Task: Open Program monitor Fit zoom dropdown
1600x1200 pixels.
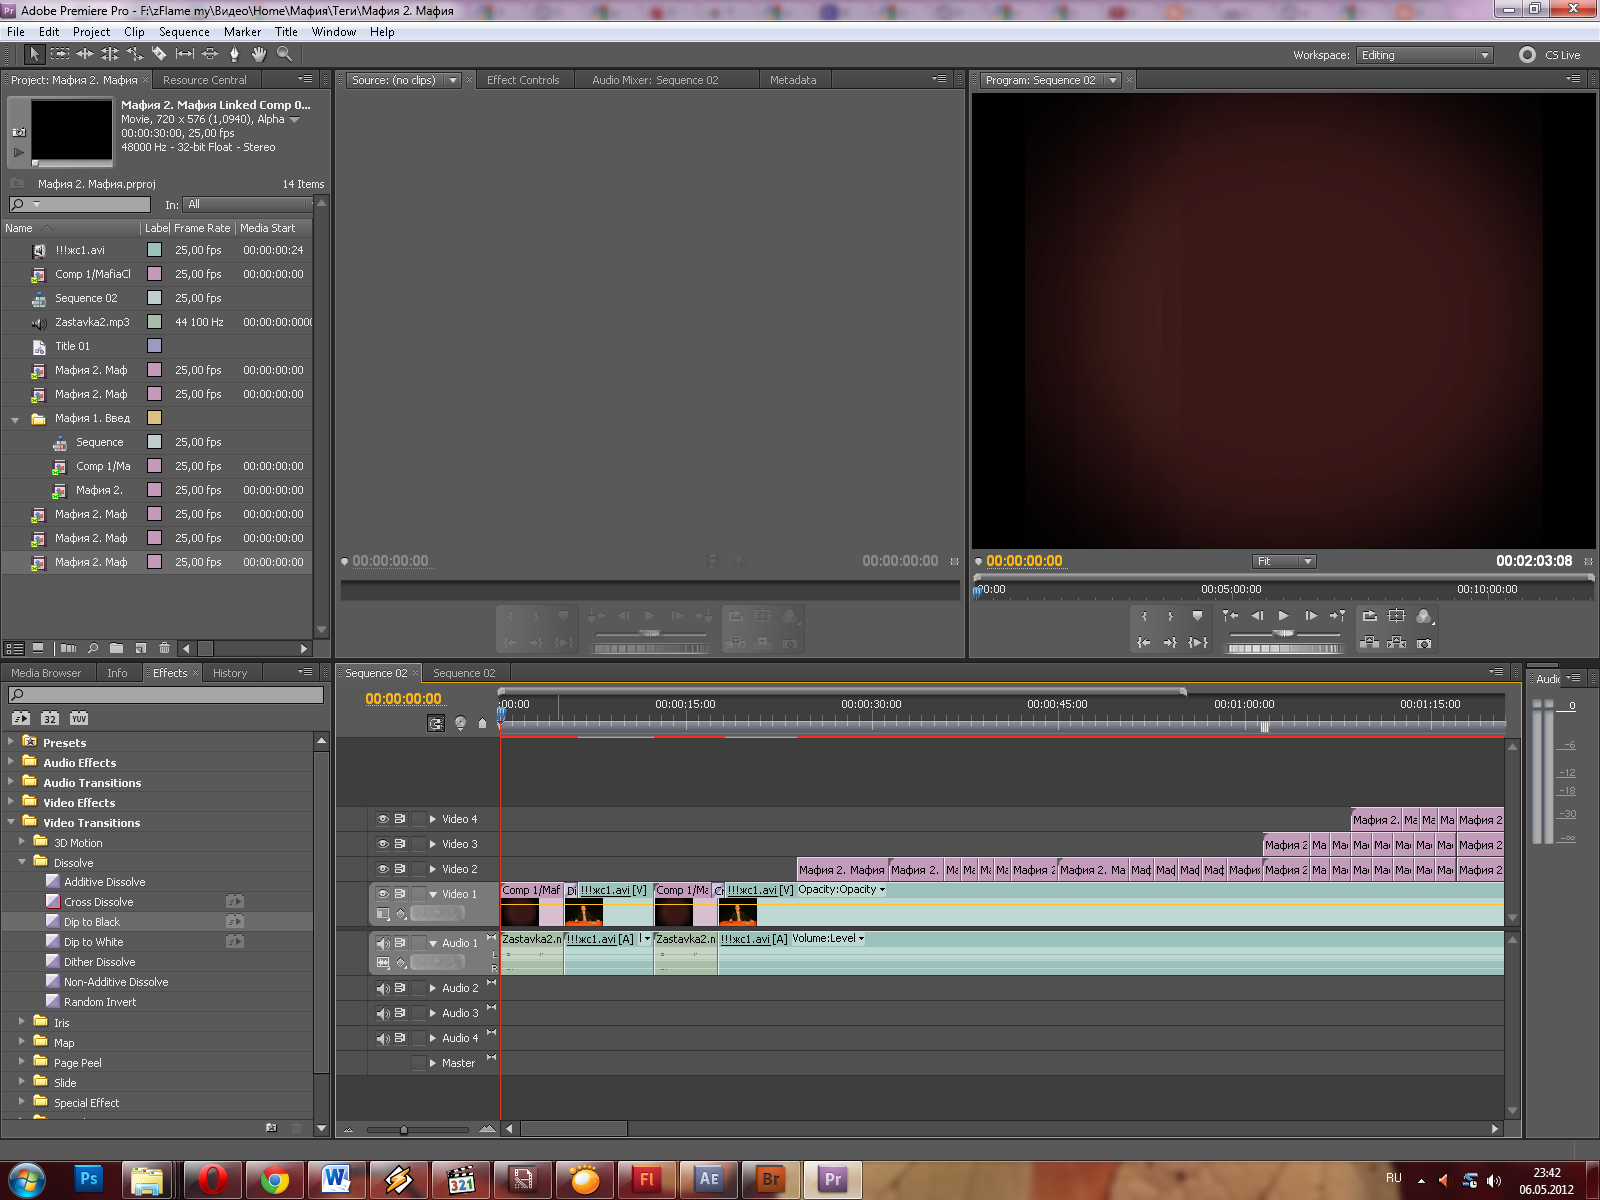Action: click(x=1284, y=561)
